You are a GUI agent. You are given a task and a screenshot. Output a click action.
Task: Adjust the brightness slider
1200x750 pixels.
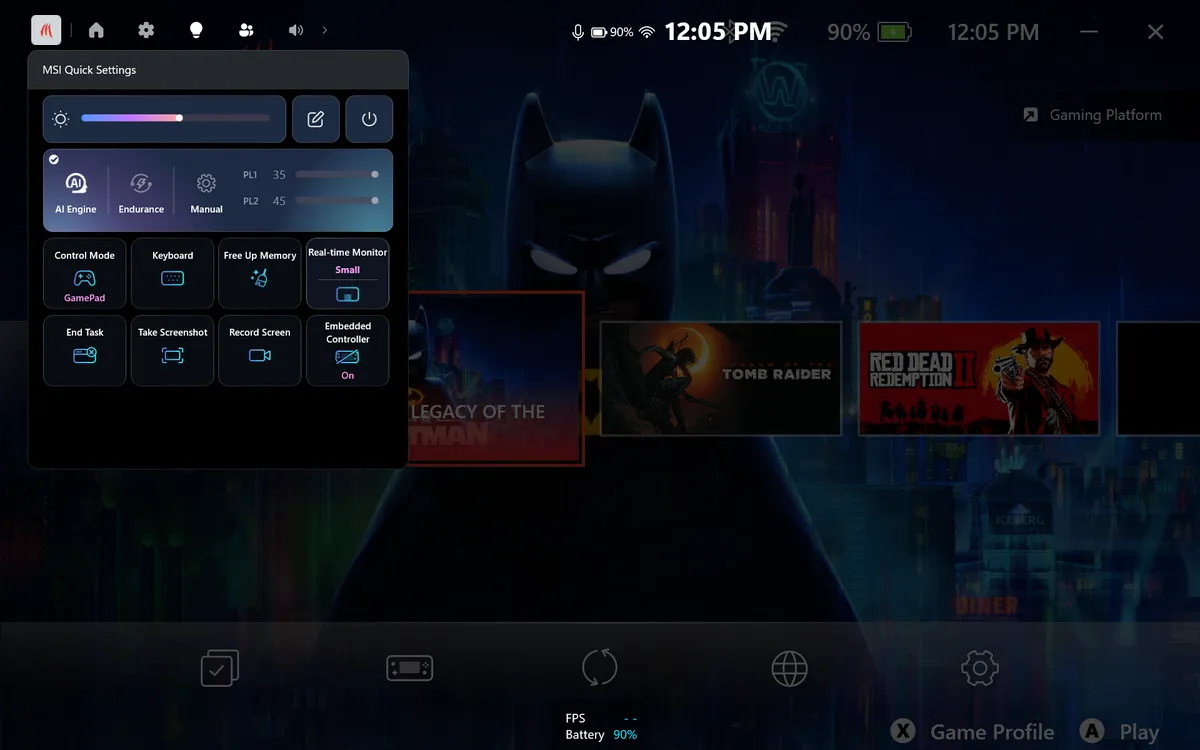pyautogui.click(x=175, y=118)
